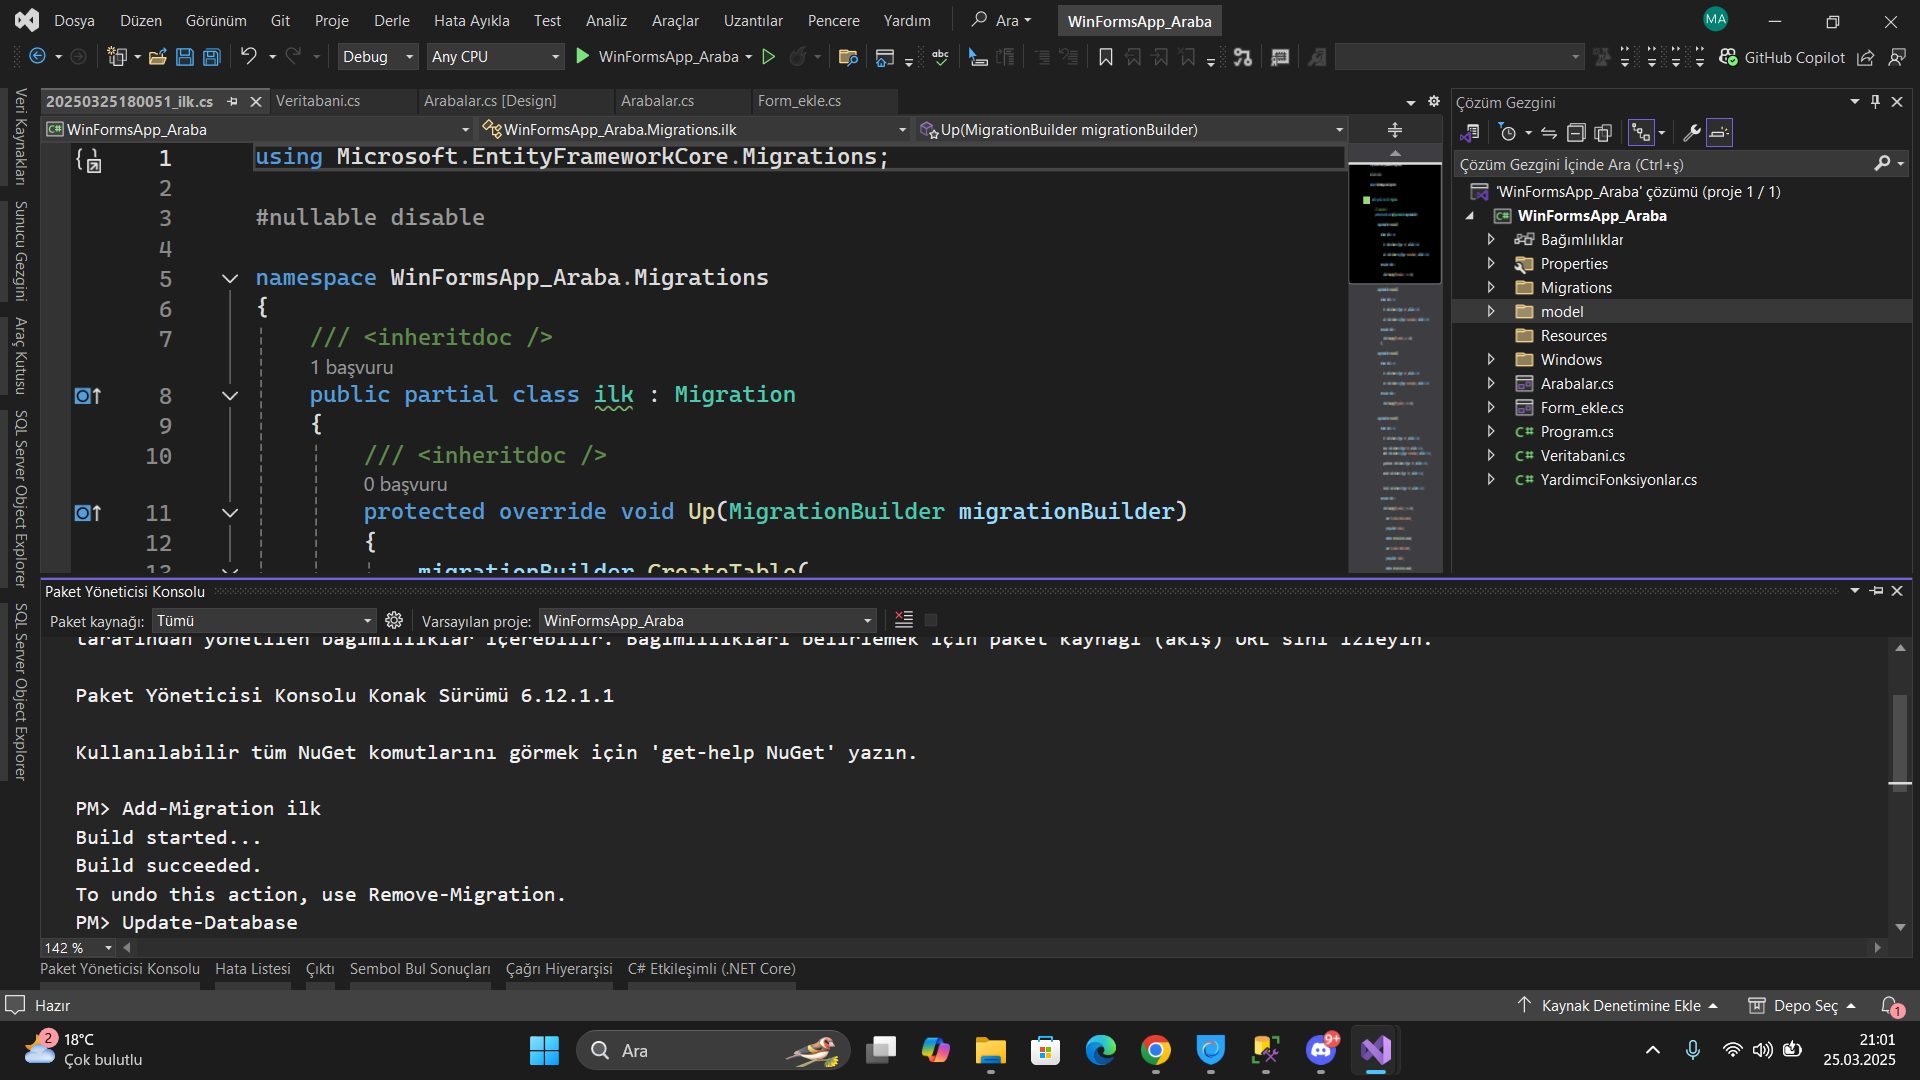Viewport: 1920px width, 1080px height.
Task: Click the Open File folder icon
Action: point(157,57)
